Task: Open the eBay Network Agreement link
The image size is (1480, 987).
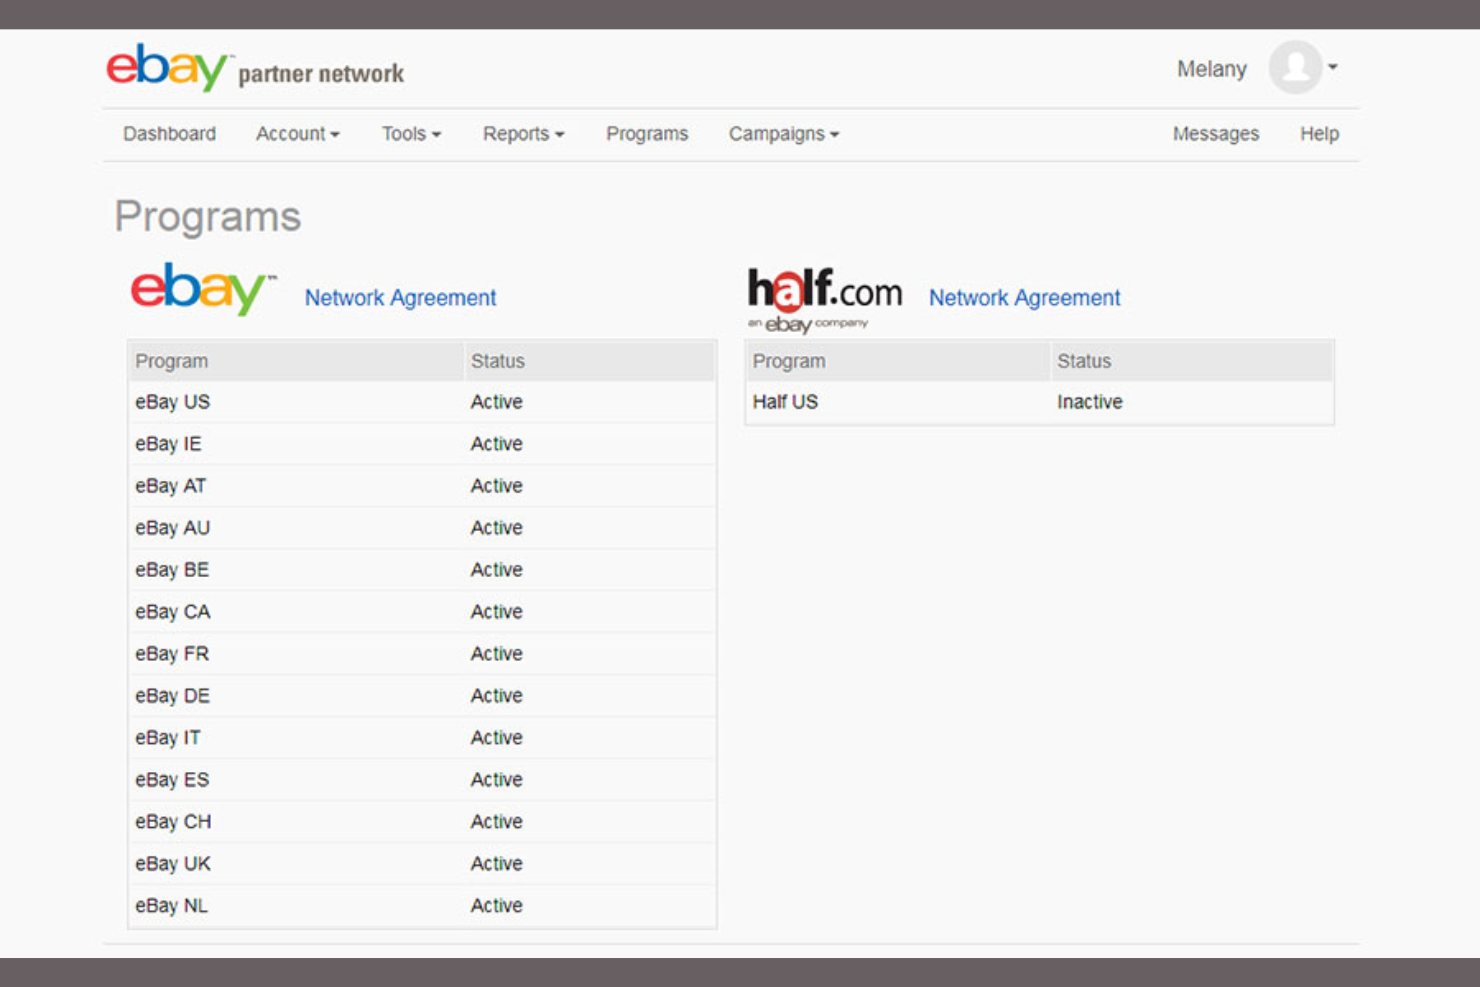Action: point(400,298)
